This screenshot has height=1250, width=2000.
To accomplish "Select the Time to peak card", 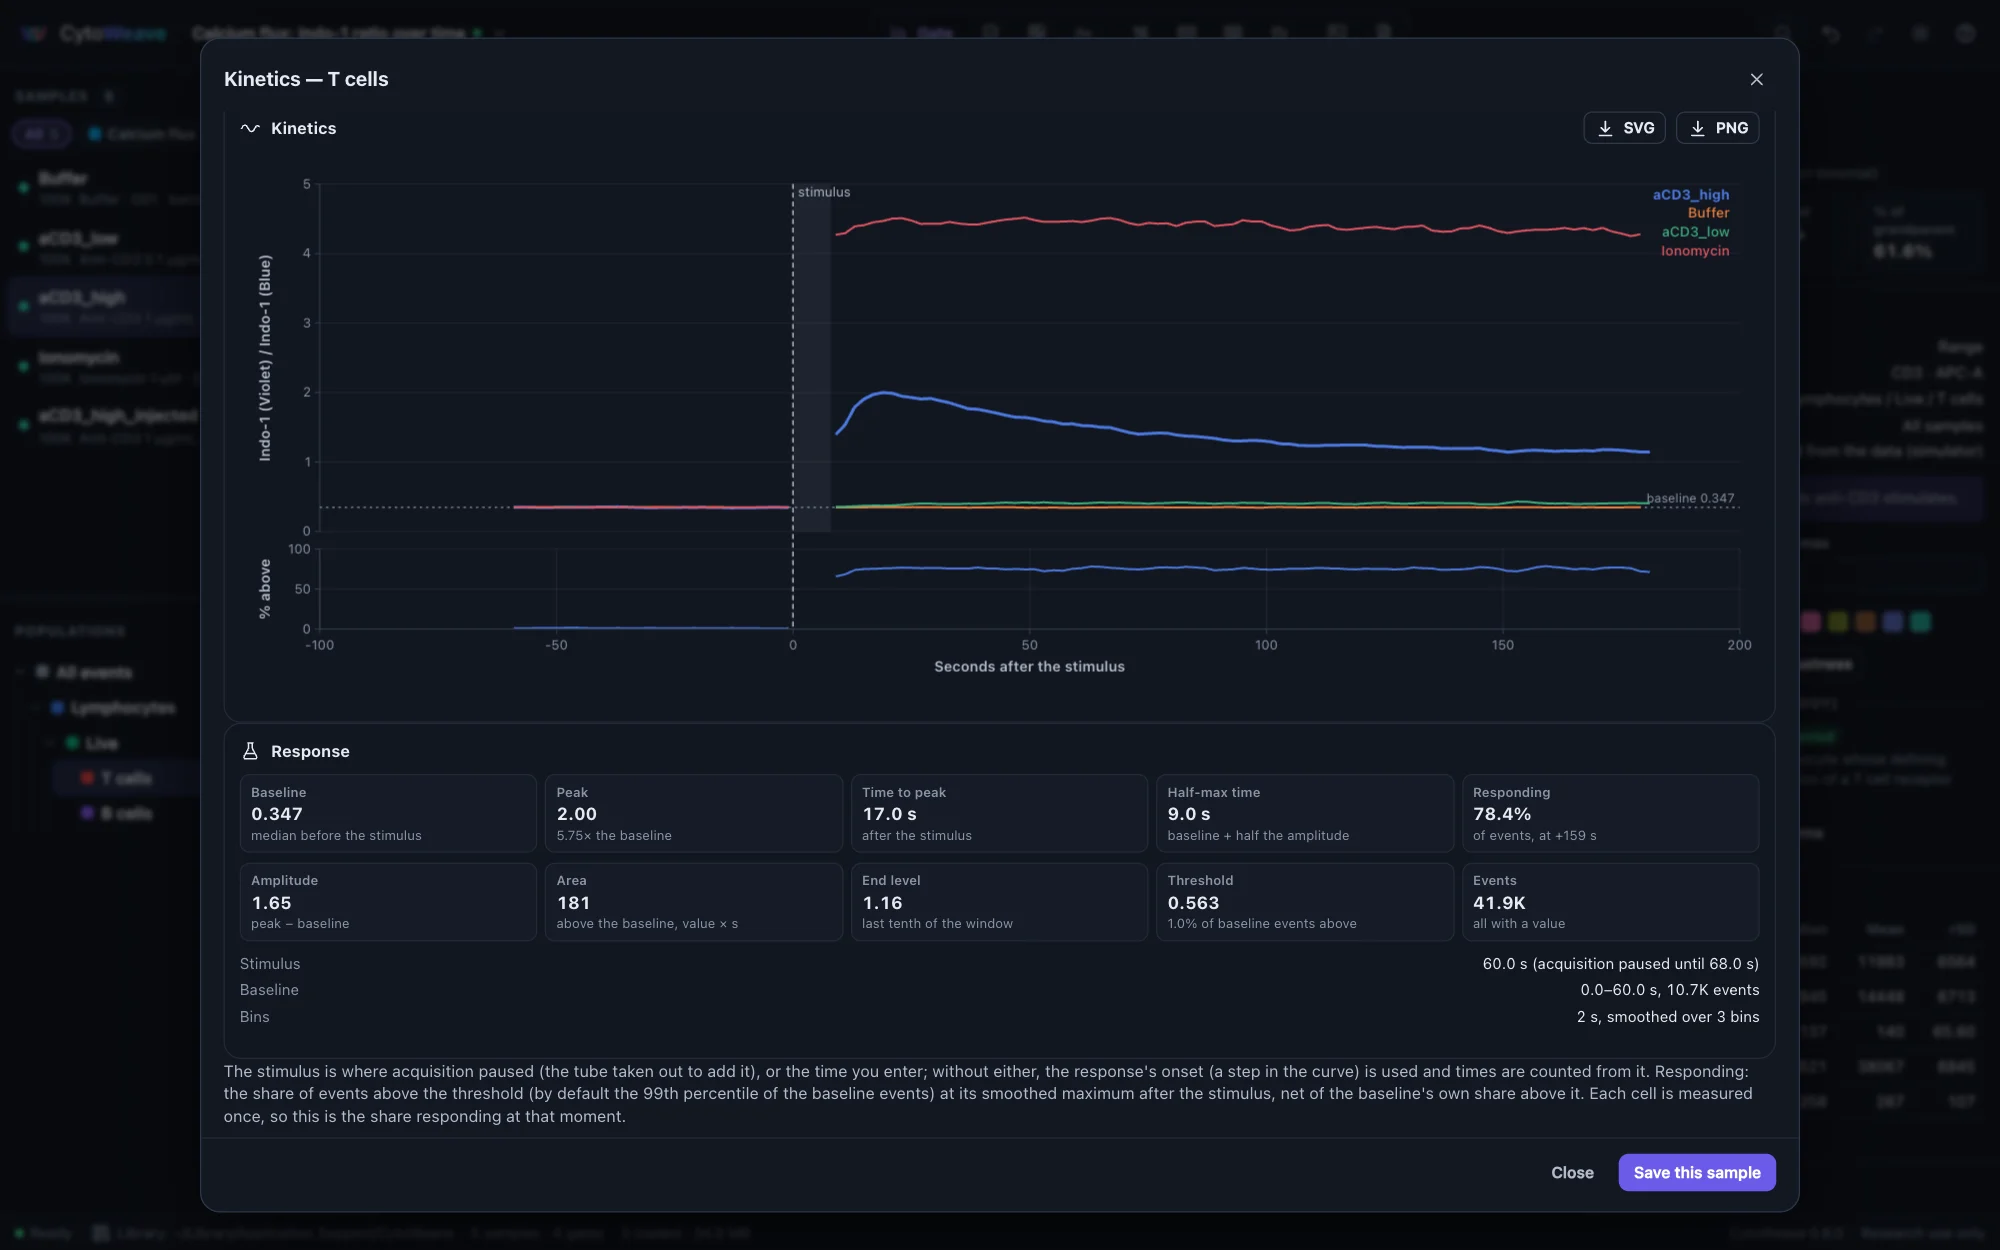I will click(999, 813).
